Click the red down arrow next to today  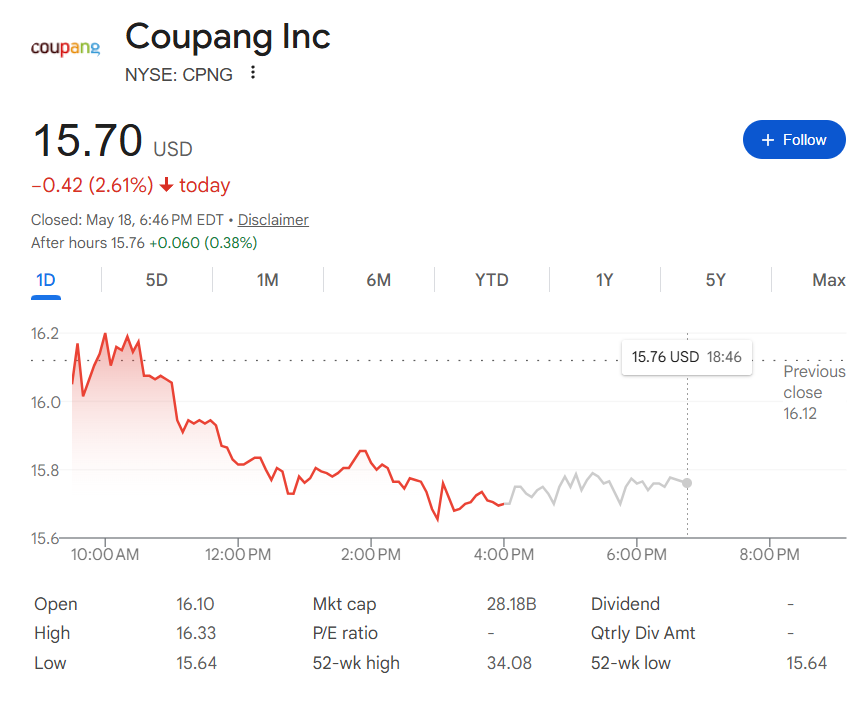(166, 185)
